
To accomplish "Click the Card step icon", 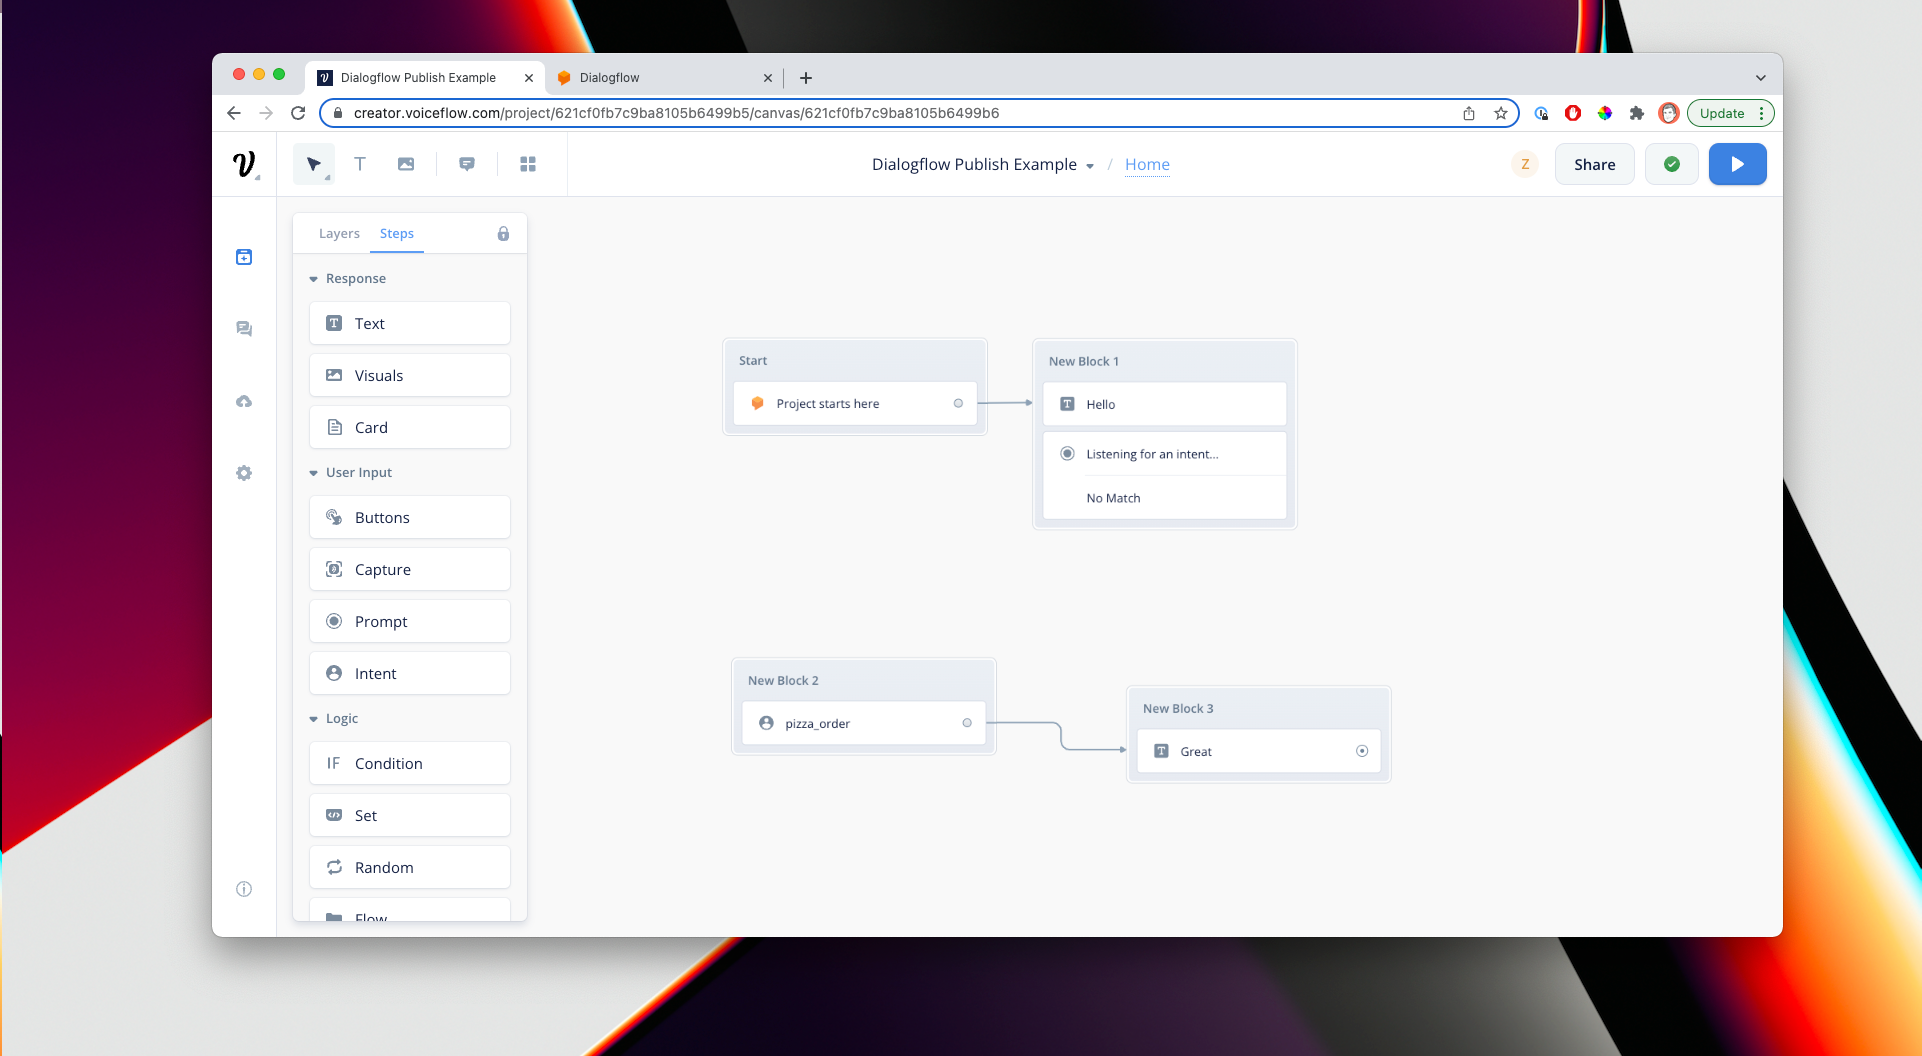I will pyautogui.click(x=334, y=427).
